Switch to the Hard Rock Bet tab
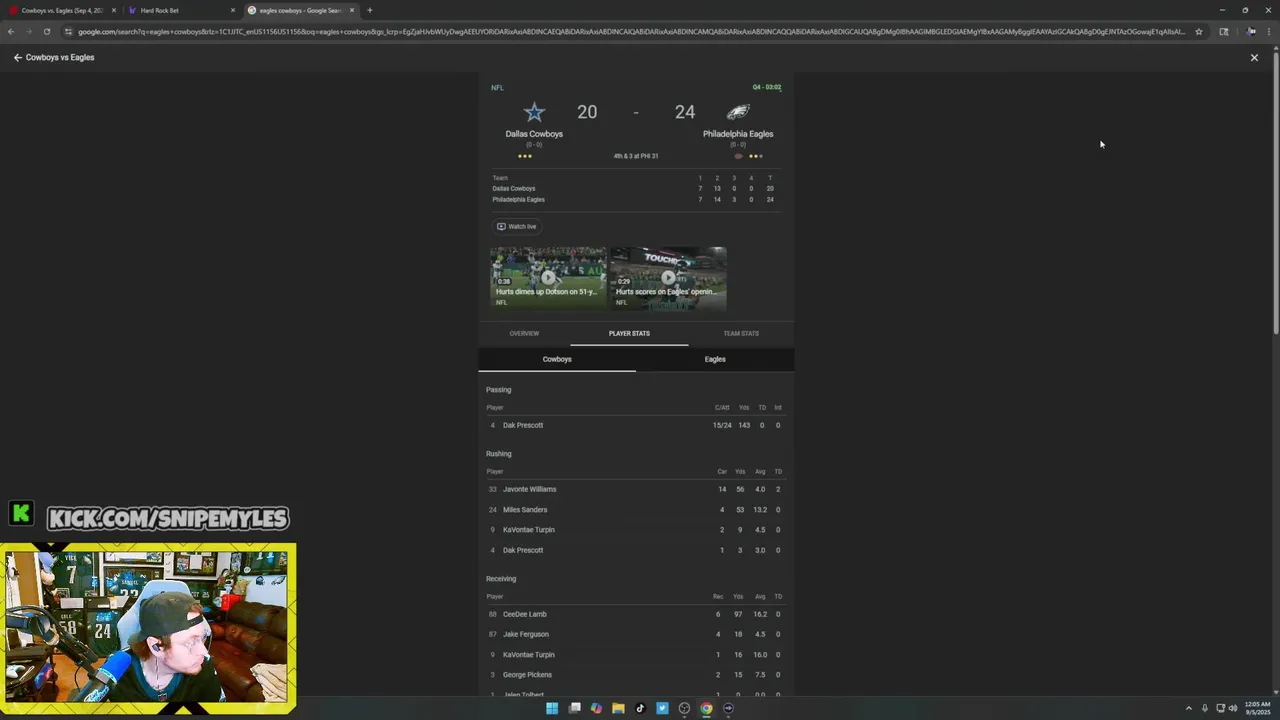 pyautogui.click(x=180, y=10)
